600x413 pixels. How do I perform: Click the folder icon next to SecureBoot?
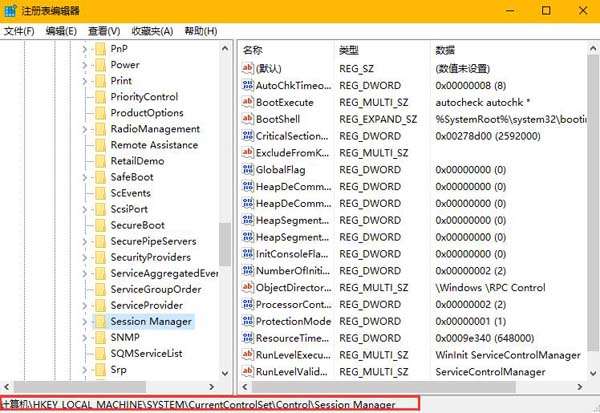[x=99, y=225]
